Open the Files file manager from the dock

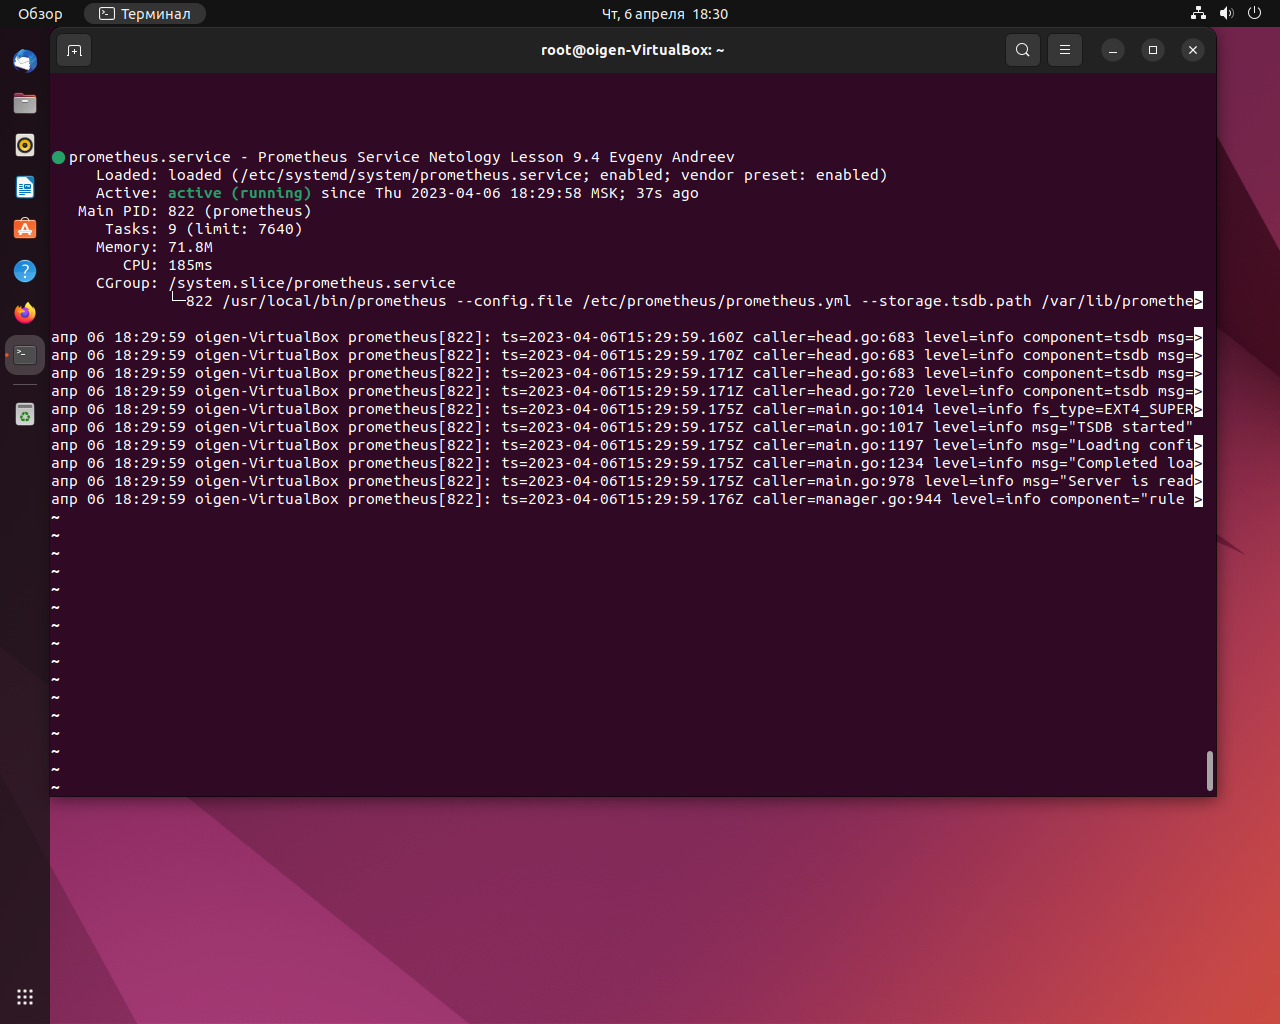pos(24,102)
